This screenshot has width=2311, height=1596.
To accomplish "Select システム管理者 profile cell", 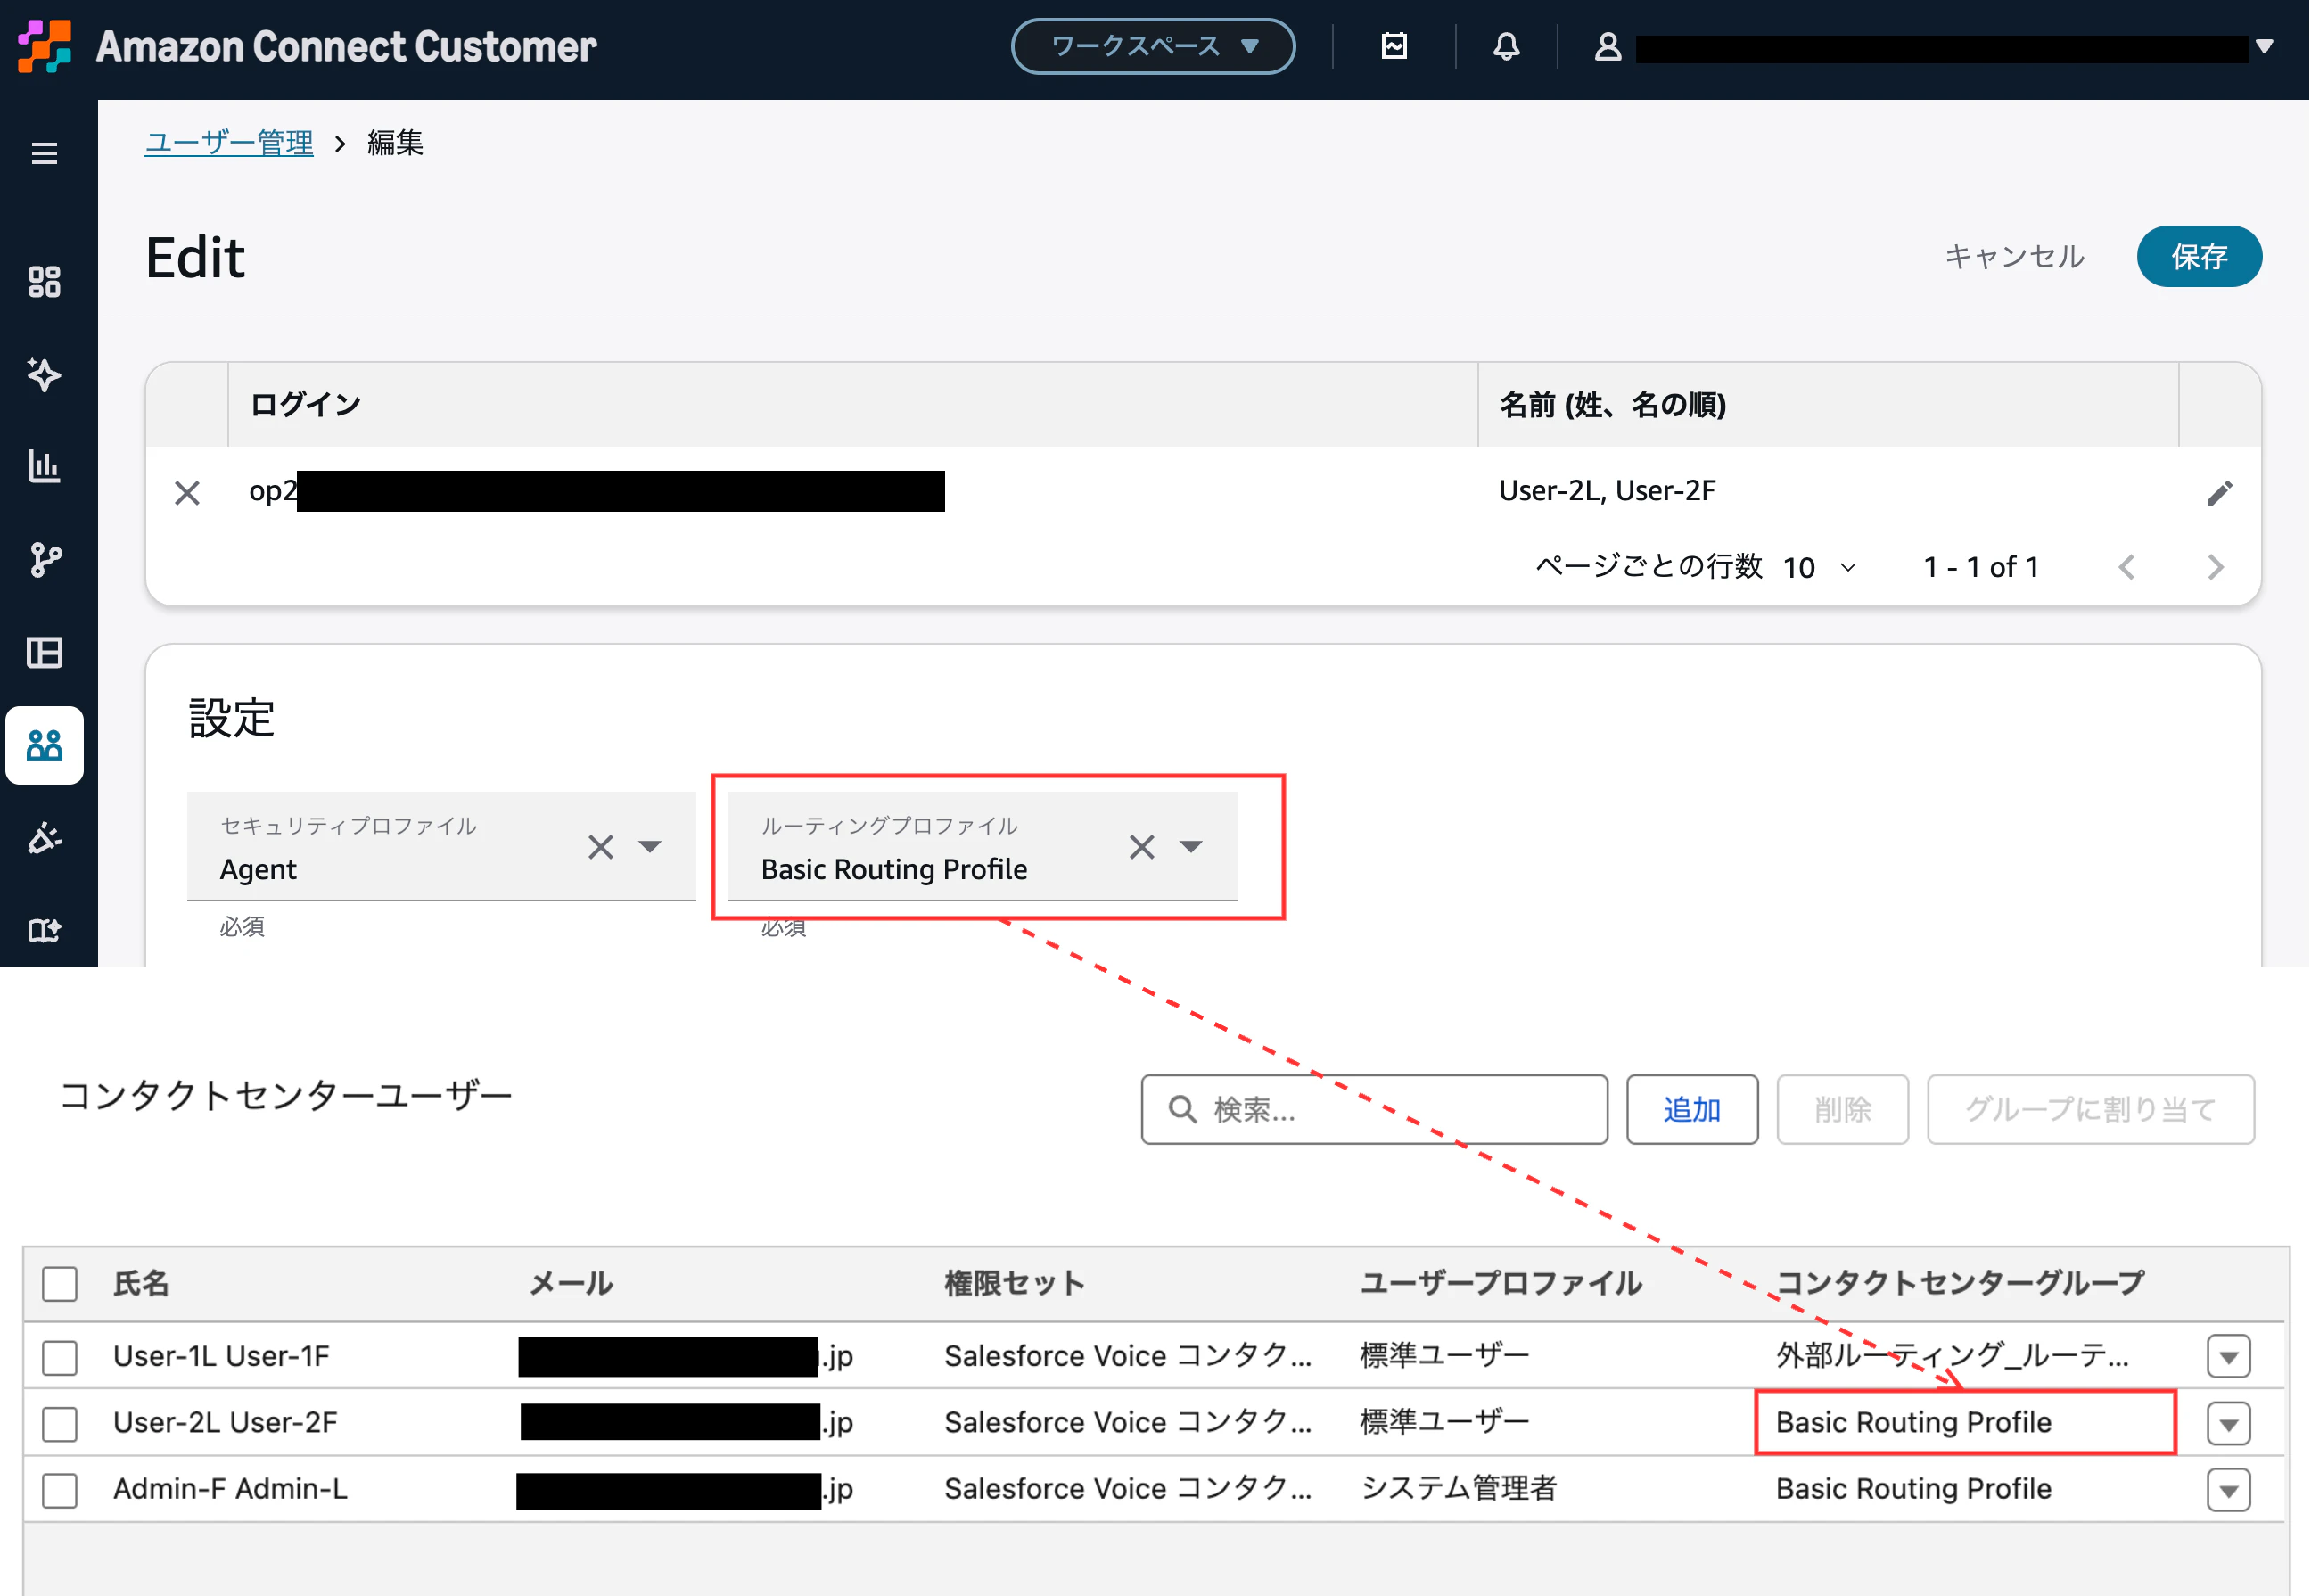I will click(x=1459, y=1489).
